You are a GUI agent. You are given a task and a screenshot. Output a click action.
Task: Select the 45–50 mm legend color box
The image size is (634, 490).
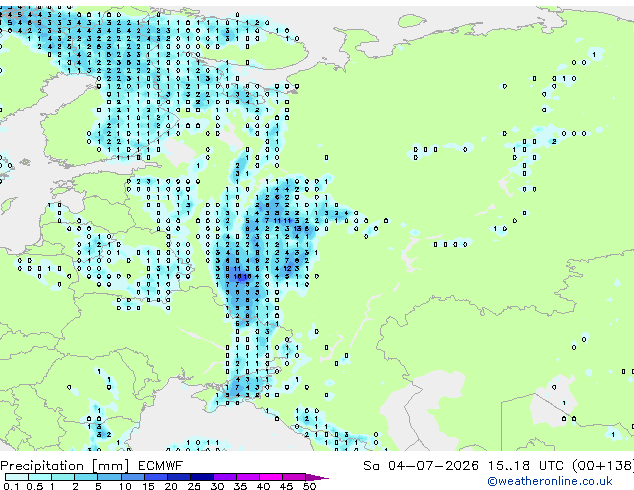click(x=294, y=477)
